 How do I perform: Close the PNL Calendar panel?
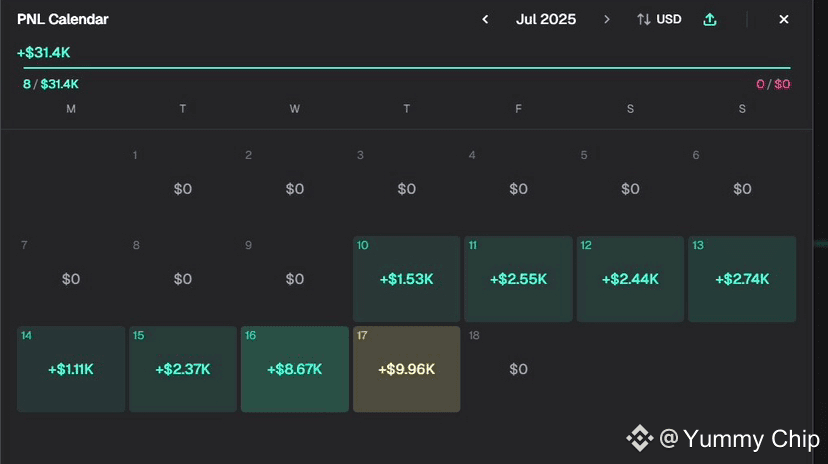[x=784, y=19]
